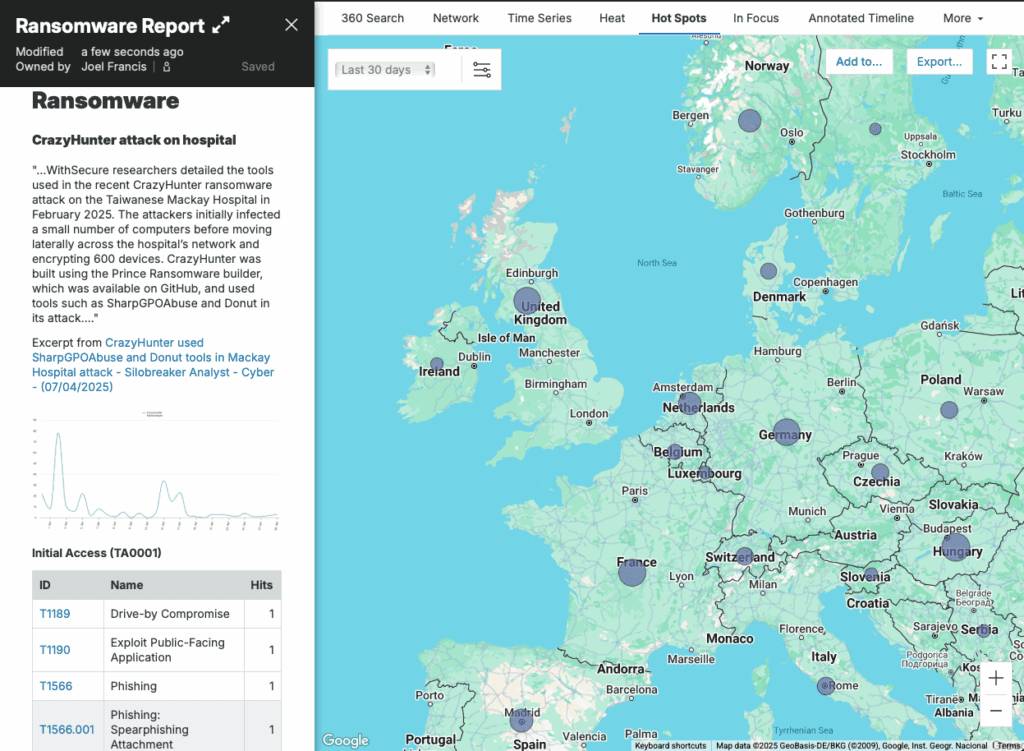Screen dimensions: 1024x751
Task: Open the map filter settings icon
Action: pos(482,69)
